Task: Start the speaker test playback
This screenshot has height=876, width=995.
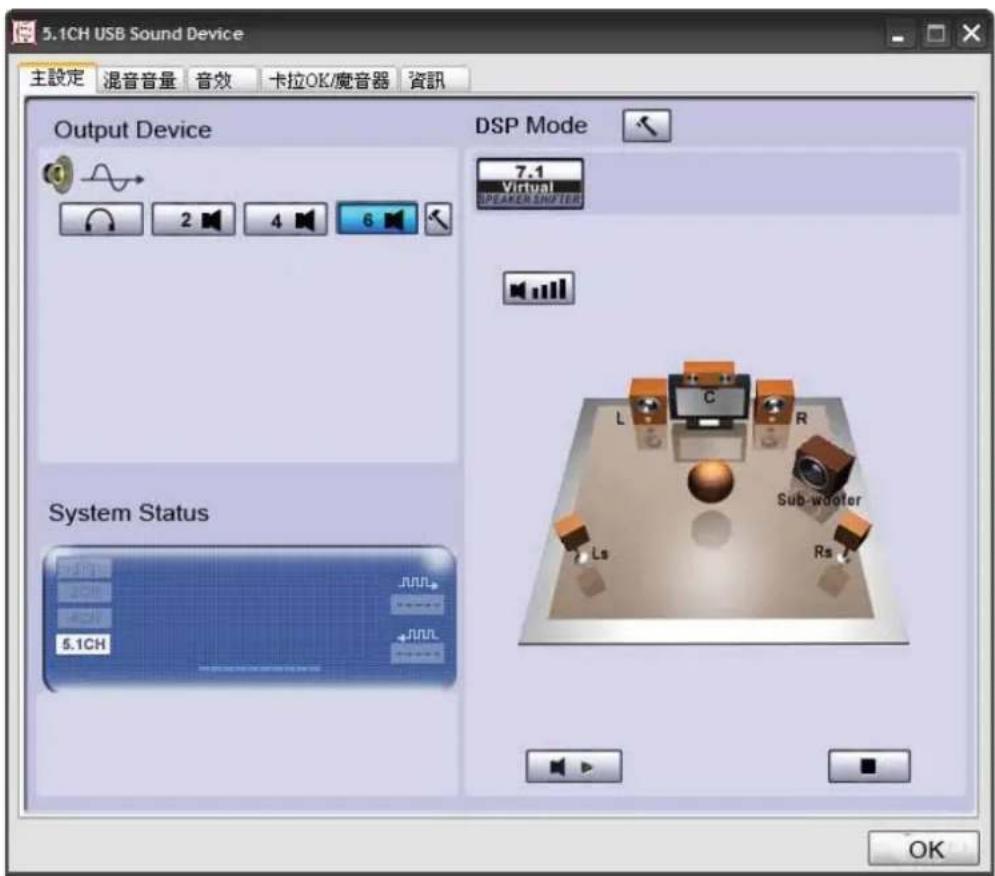Action: (574, 766)
